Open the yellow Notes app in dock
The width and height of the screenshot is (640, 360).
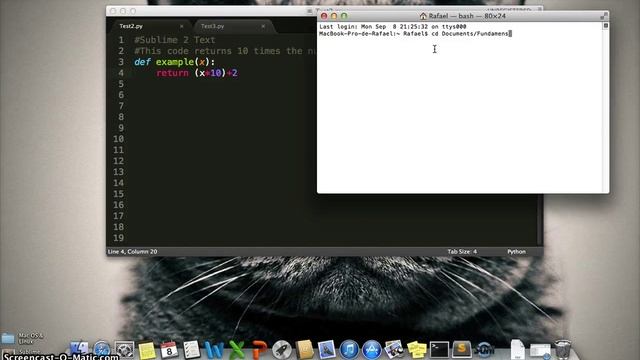click(x=147, y=350)
